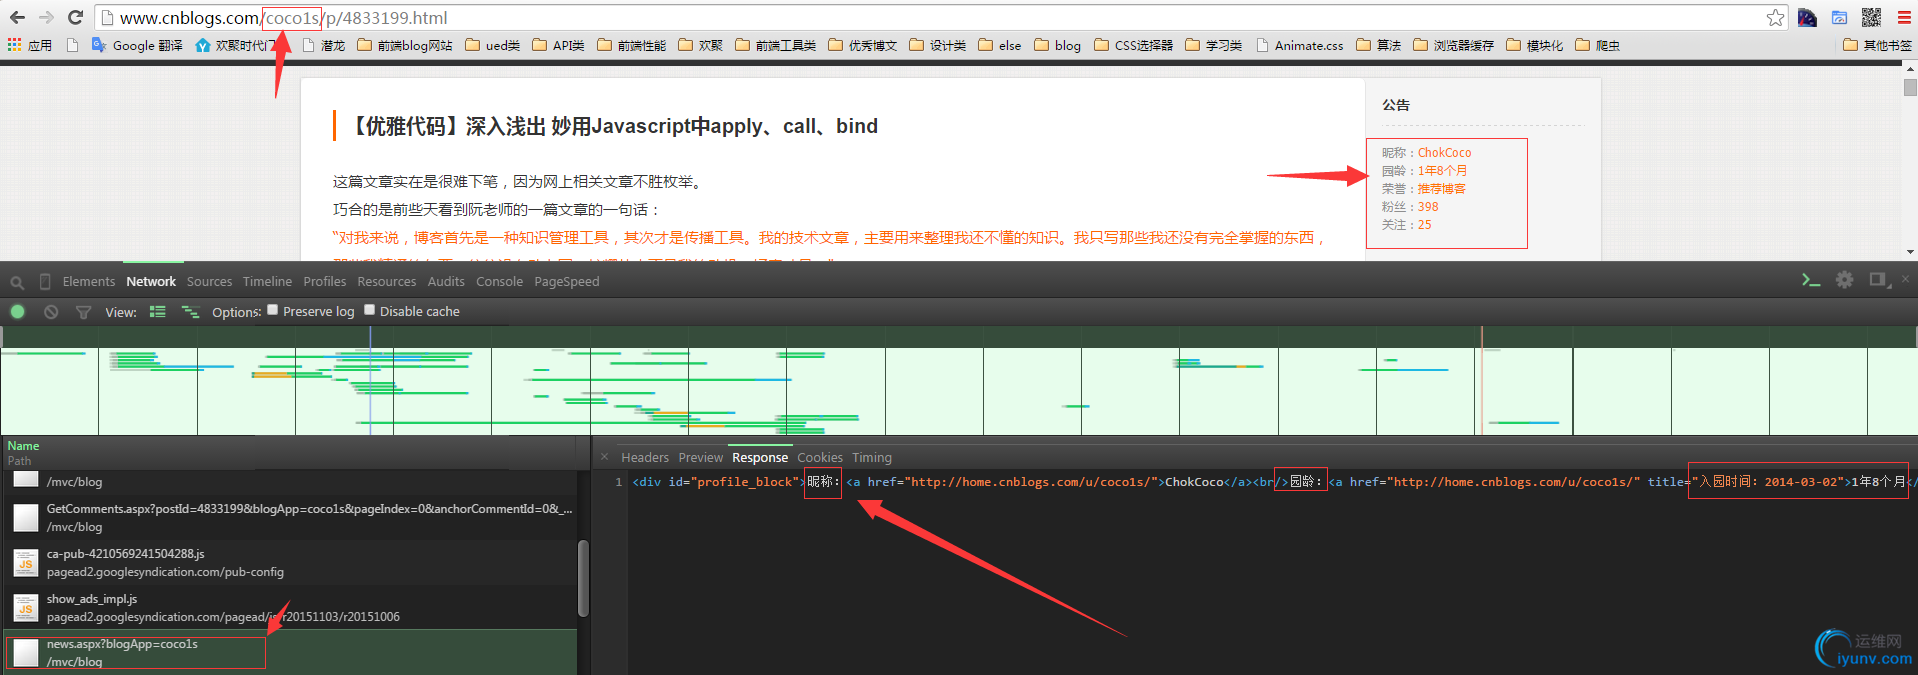The width and height of the screenshot is (1918, 675).
Task: Bookmark this page with the star icon
Action: point(1775,18)
